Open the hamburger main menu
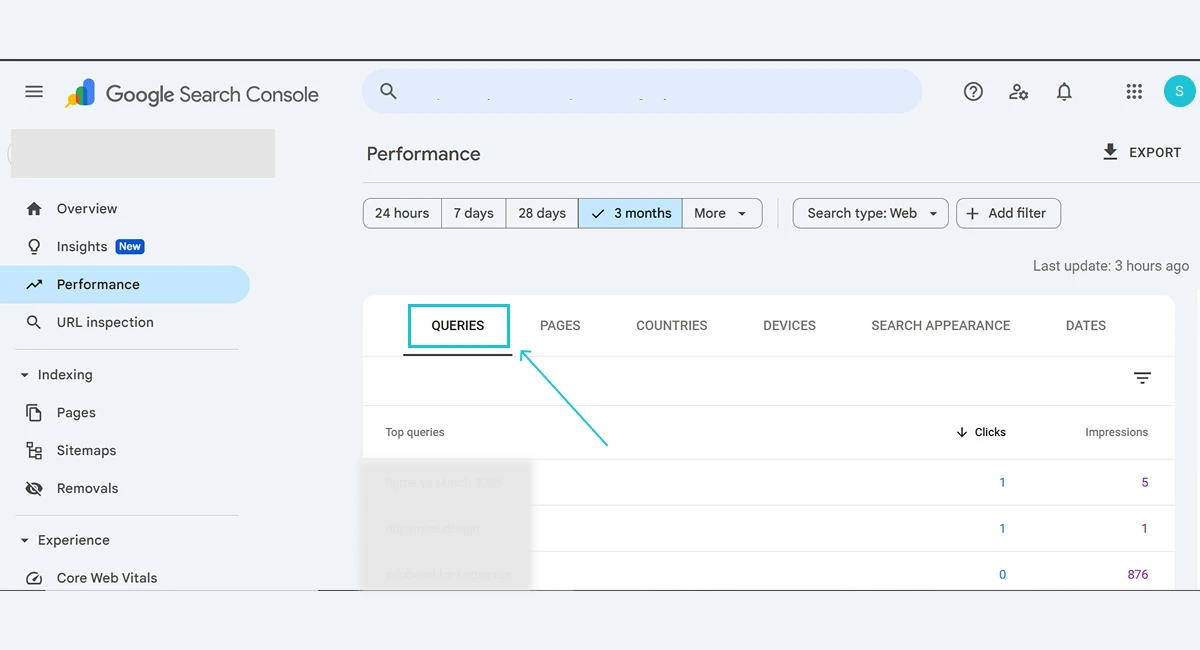The height and width of the screenshot is (650, 1200). [x=34, y=92]
